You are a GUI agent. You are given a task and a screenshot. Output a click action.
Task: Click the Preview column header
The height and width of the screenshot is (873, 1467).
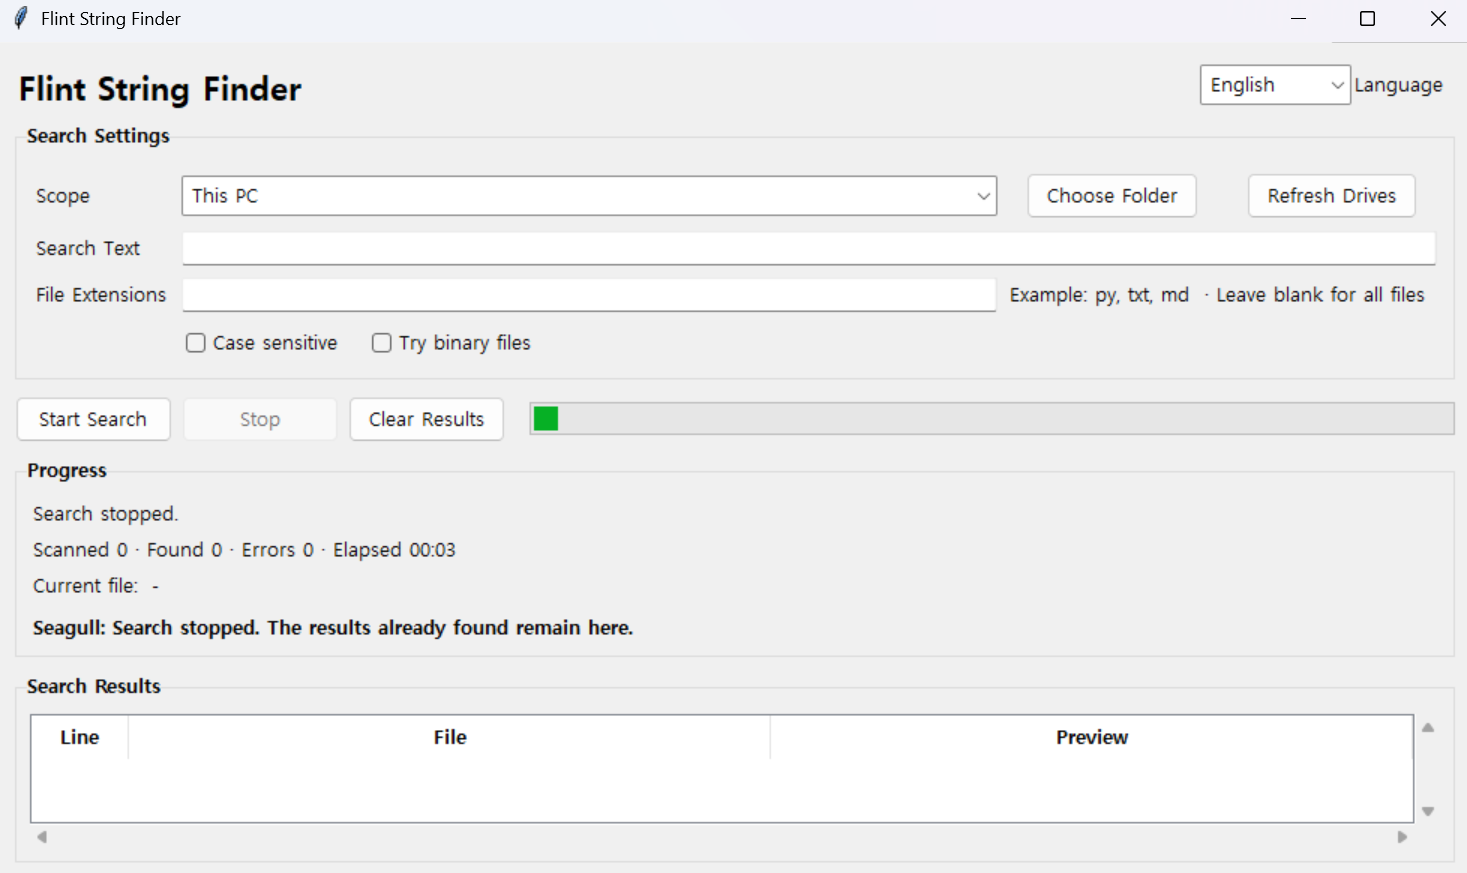coord(1092,737)
